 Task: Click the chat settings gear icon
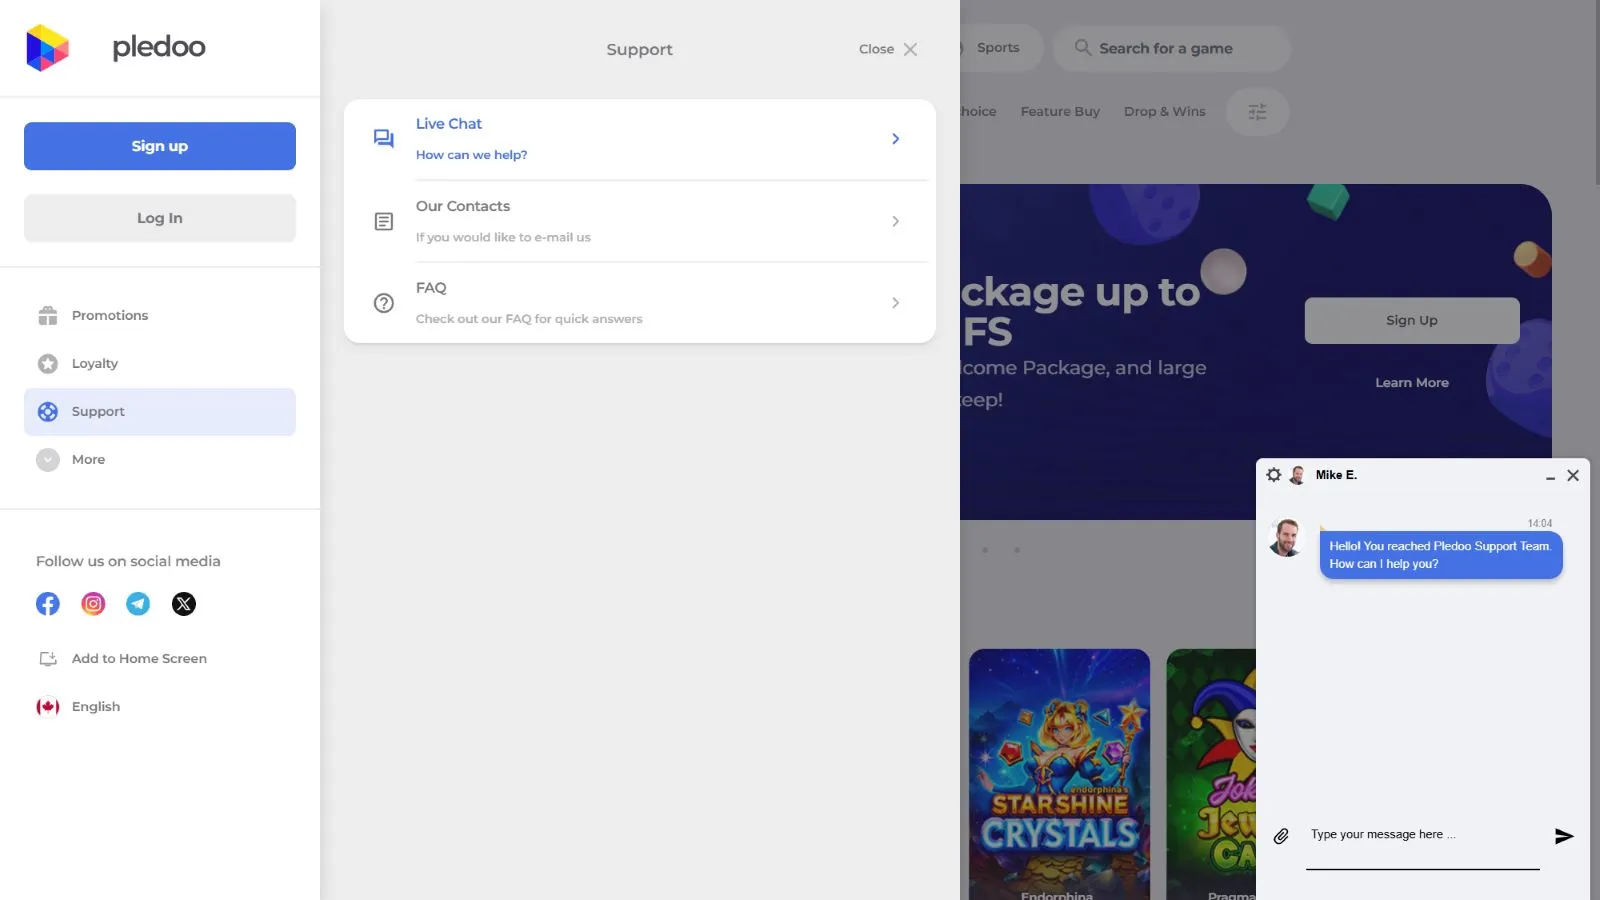pyautogui.click(x=1273, y=475)
